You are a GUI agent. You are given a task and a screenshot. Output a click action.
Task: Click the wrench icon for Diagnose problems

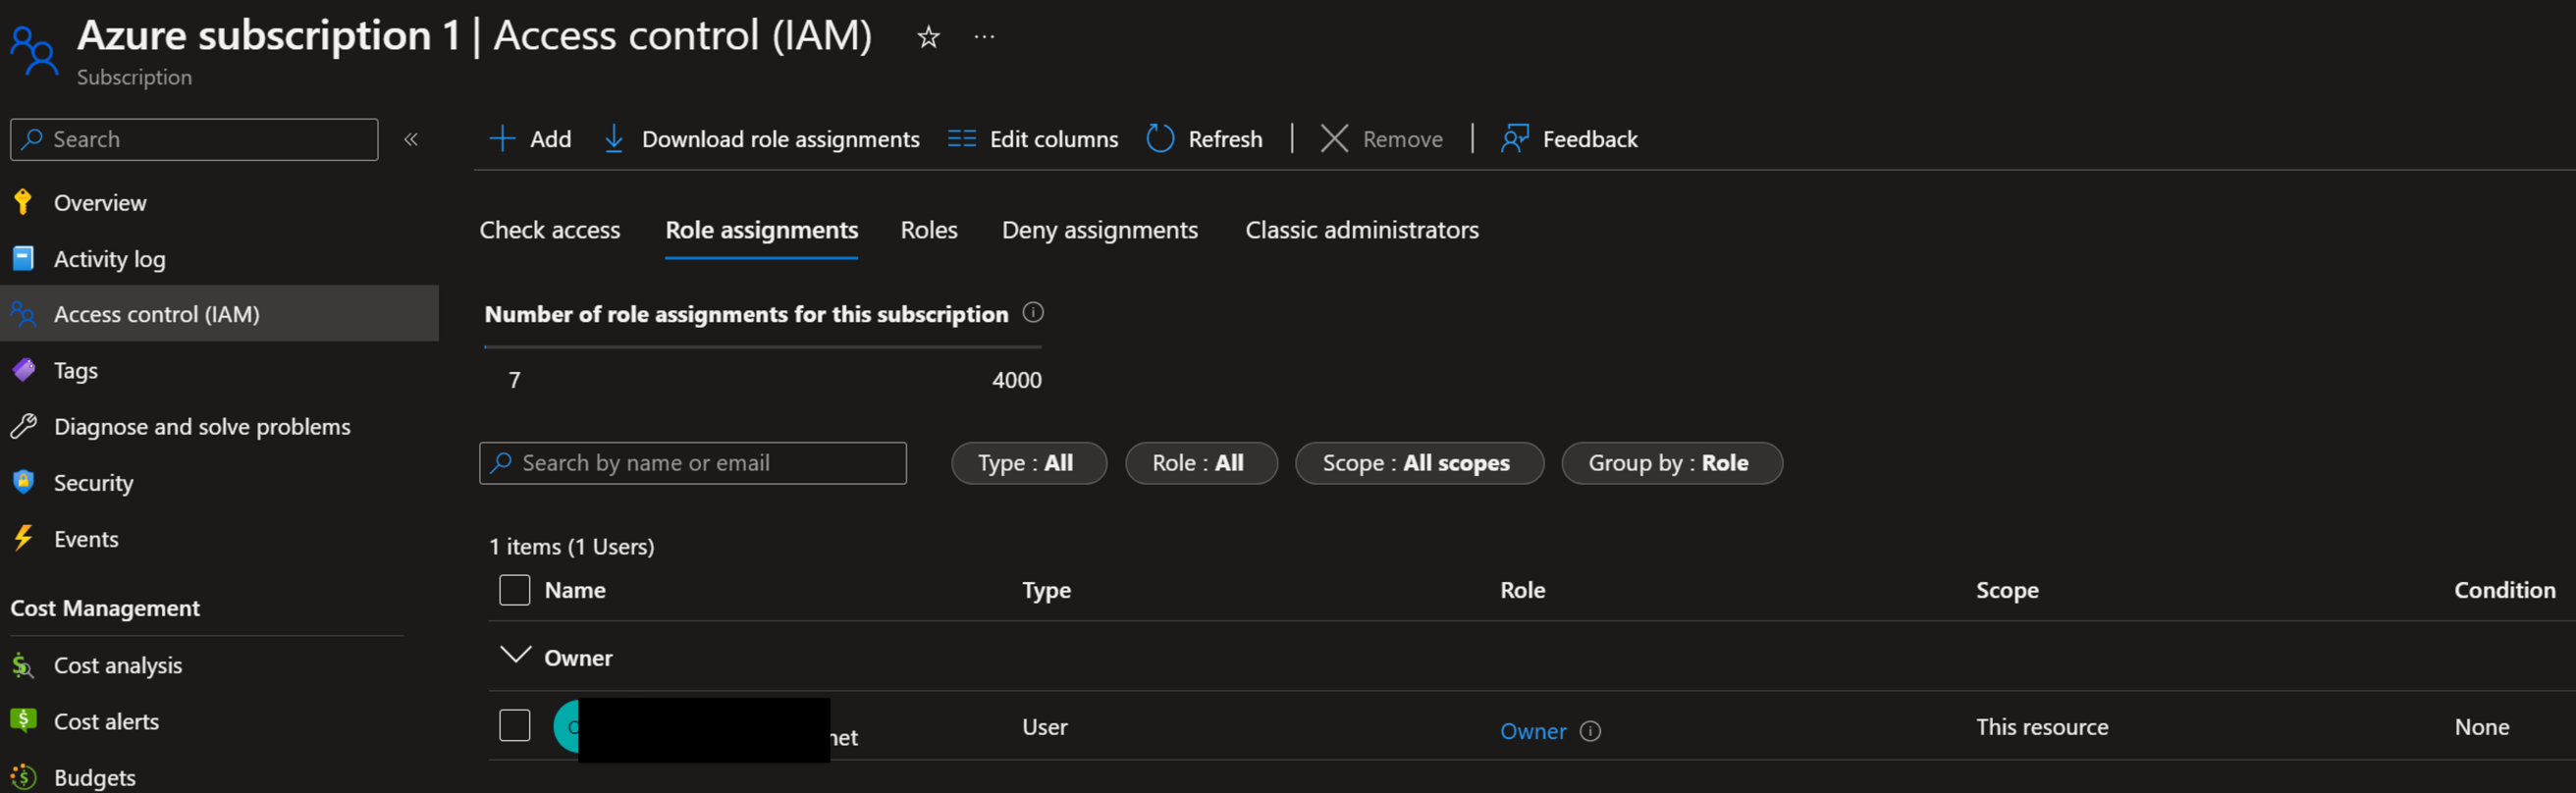[23, 426]
